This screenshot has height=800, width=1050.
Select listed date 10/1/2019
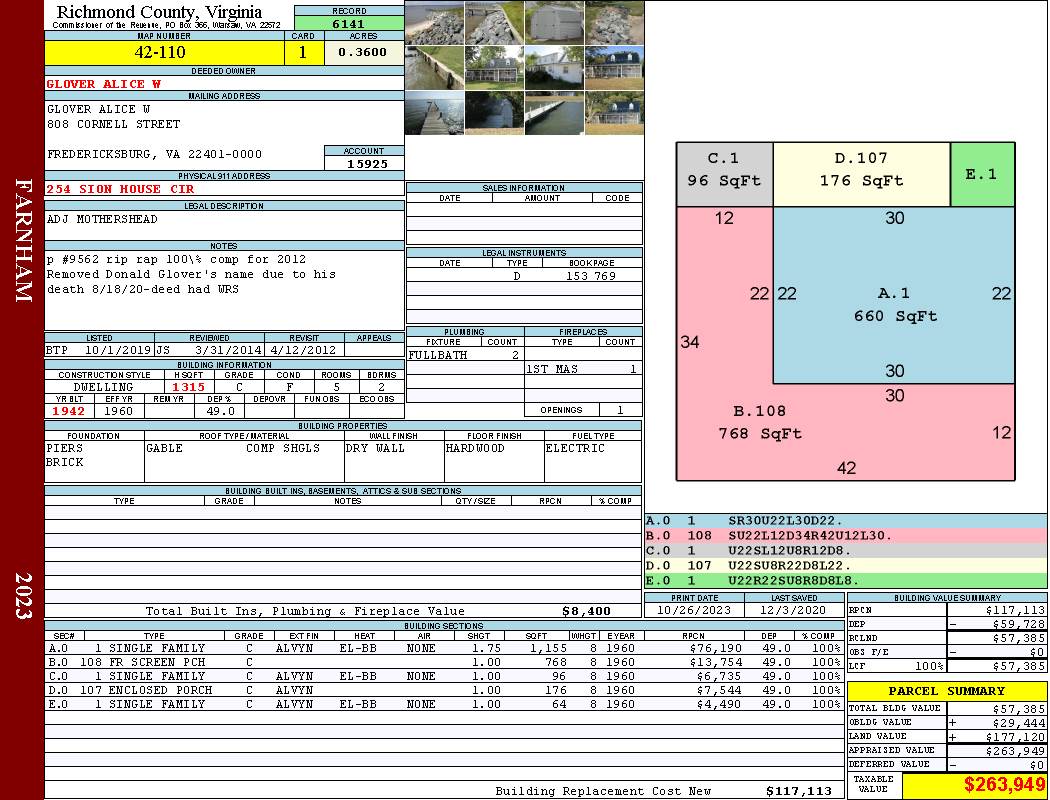(x=117, y=350)
